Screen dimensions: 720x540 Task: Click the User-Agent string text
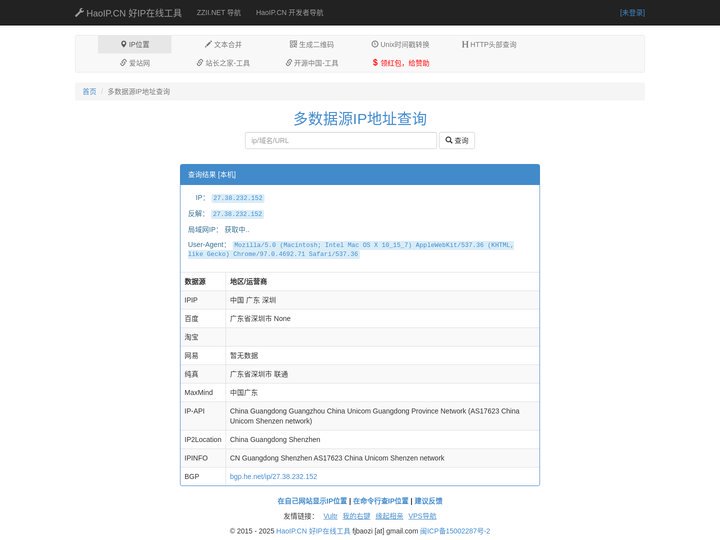point(350,249)
